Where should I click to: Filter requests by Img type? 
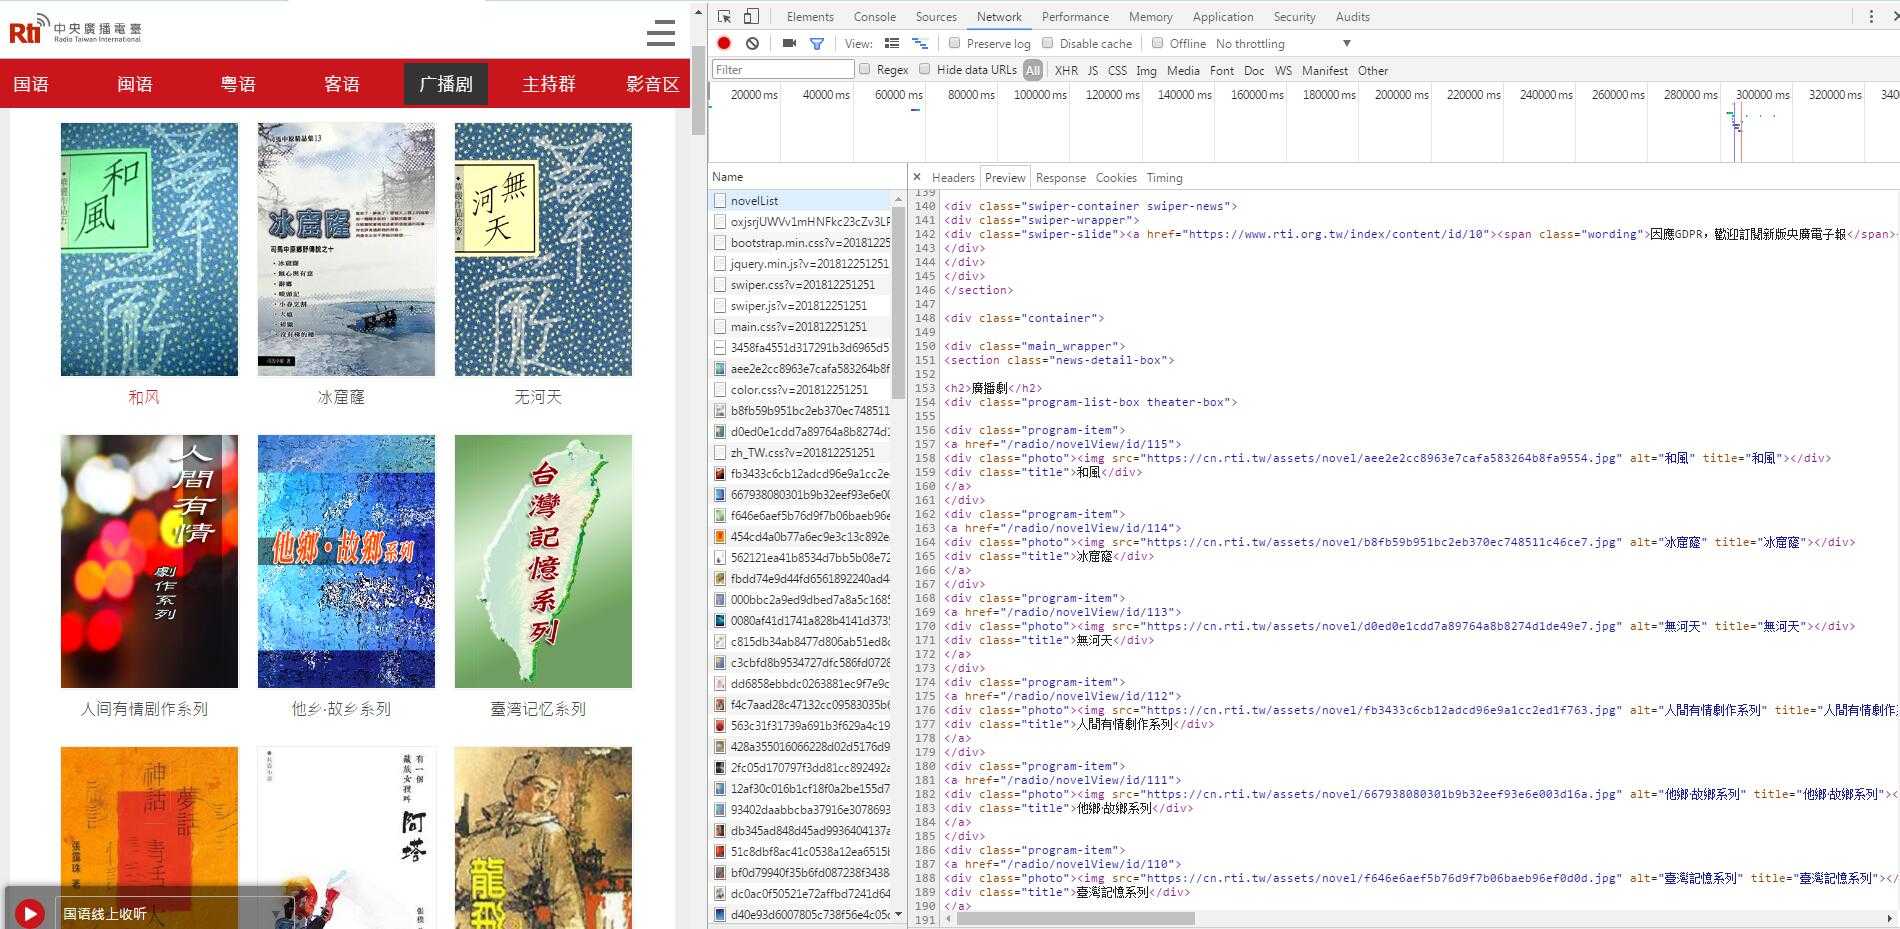(1146, 70)
